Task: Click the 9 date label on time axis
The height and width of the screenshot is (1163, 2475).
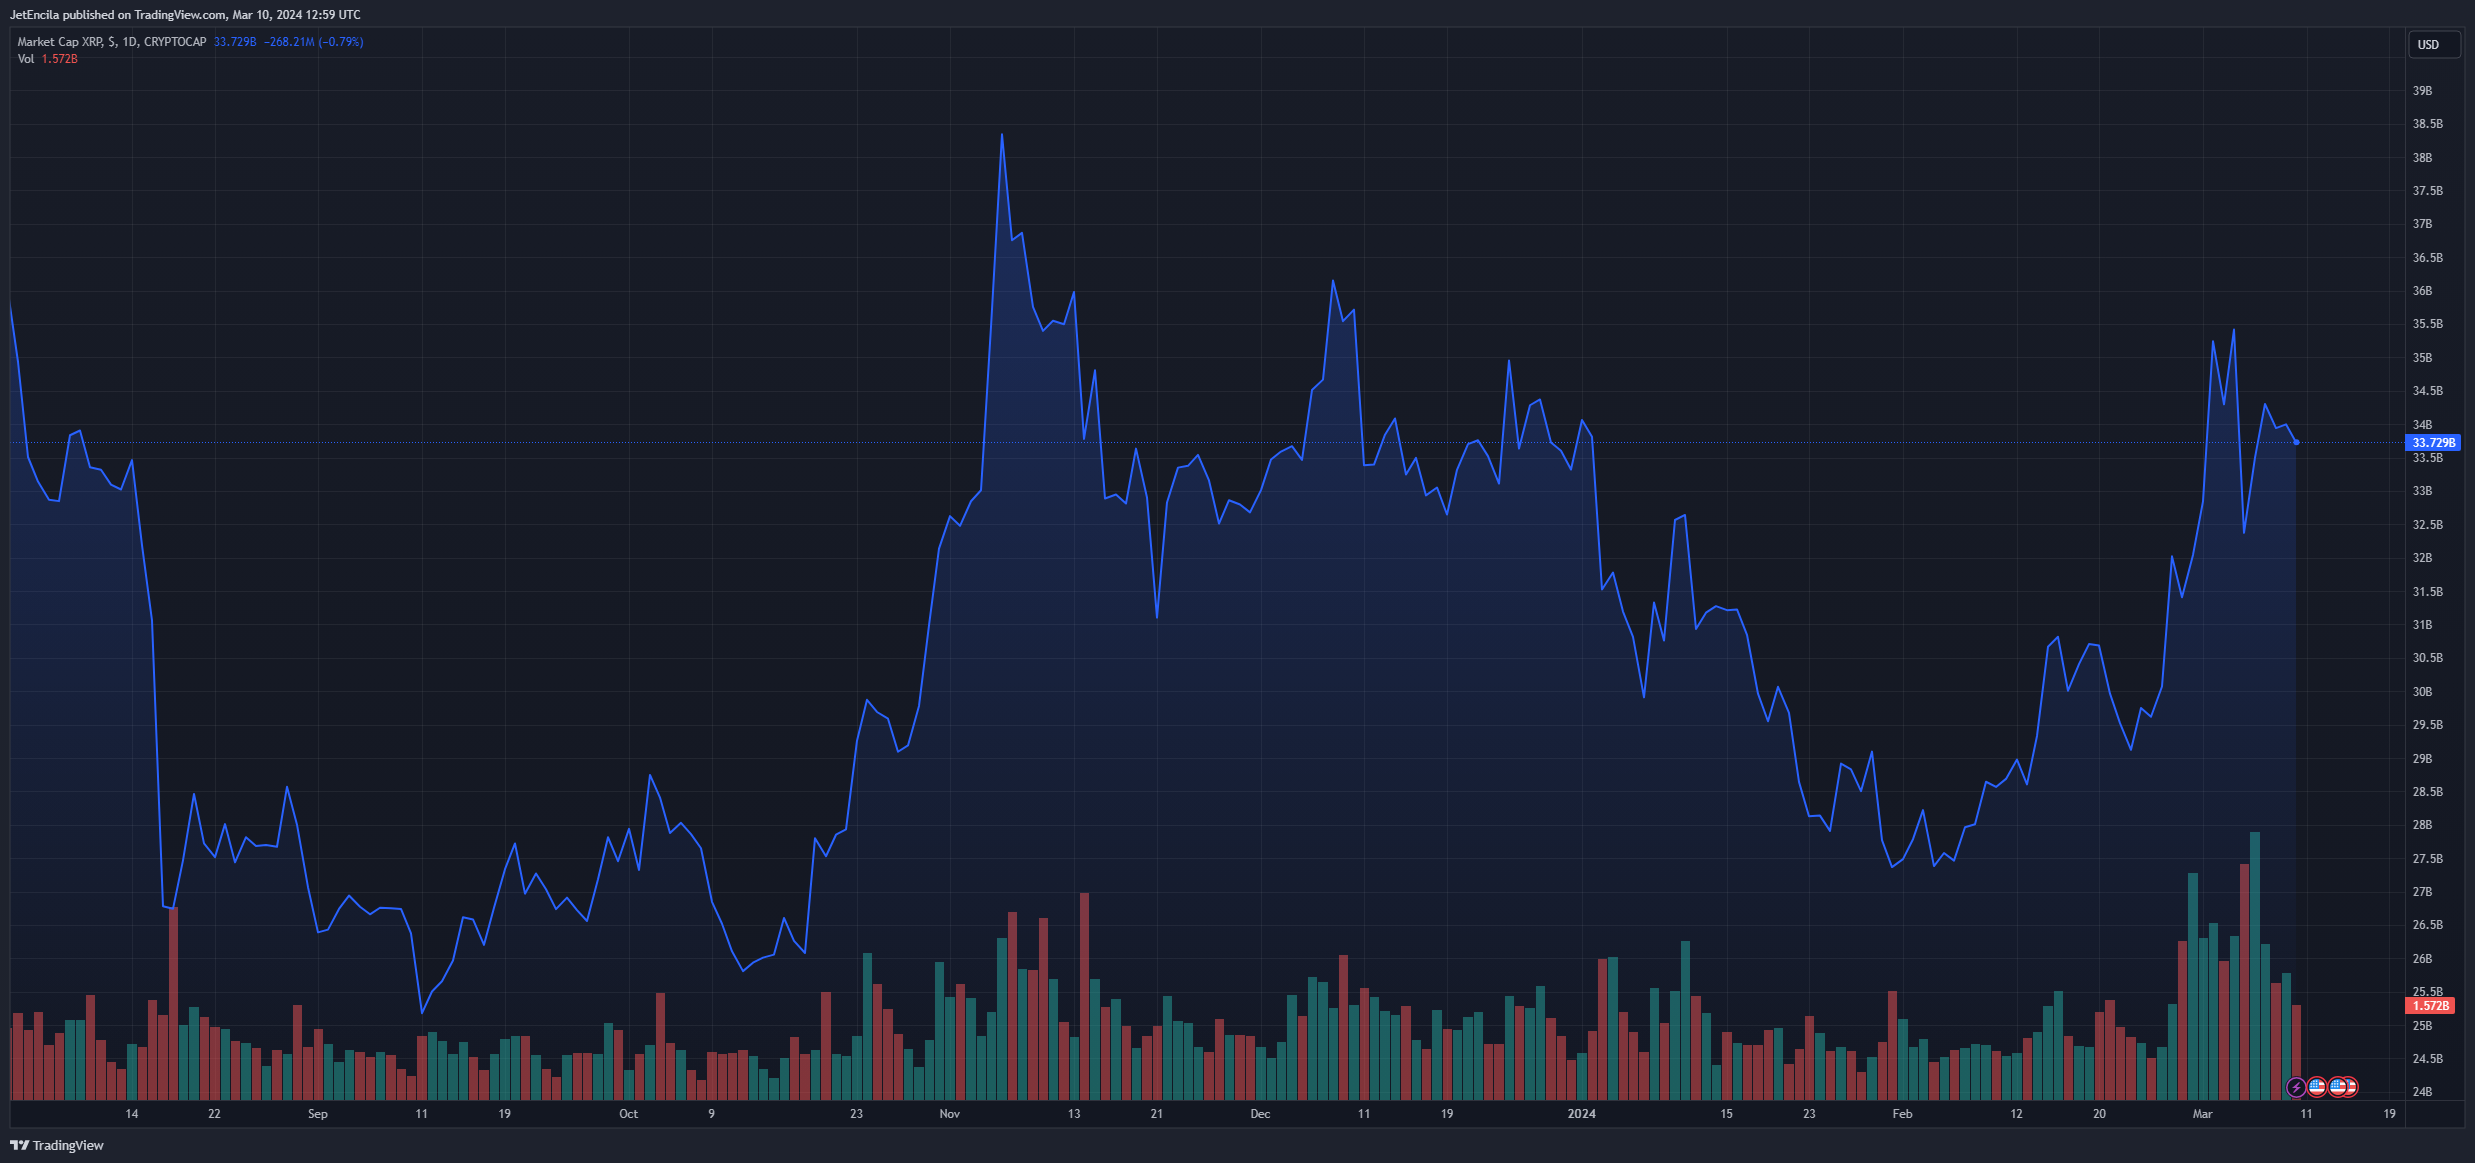Action: 711,1114
